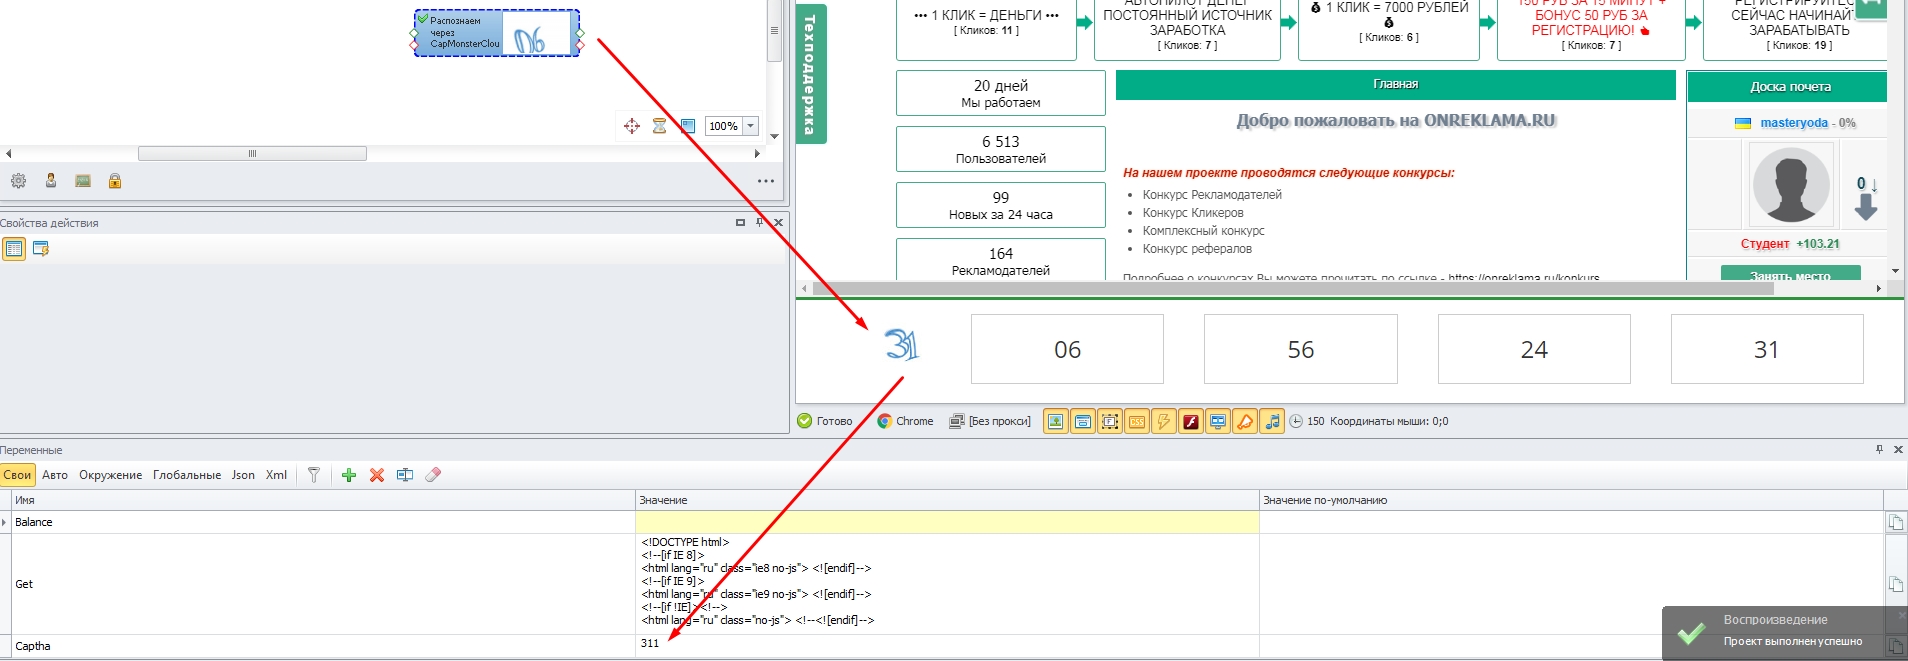The image size is (1908, 661).
Task: Select the Captha variable name cell
Action: [x=323, y=646]
